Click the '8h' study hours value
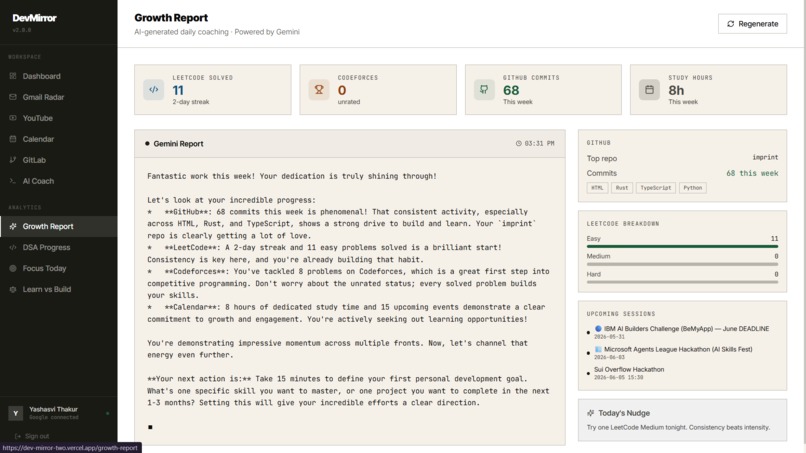This screenshot has width=806, height=453. (x=676, y=90)
